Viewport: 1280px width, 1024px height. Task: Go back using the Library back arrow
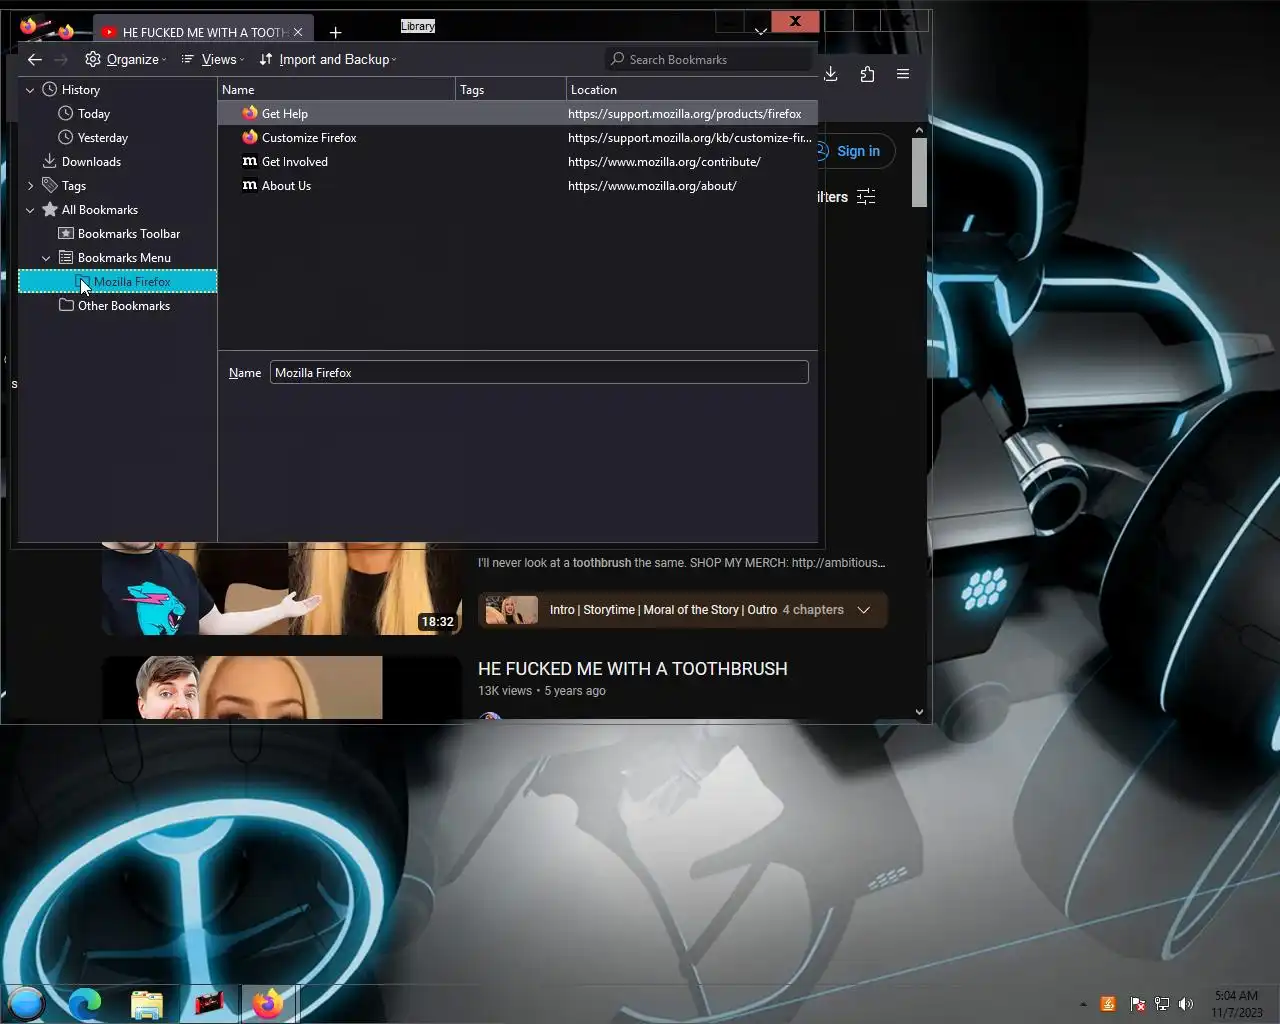[34, 60]
